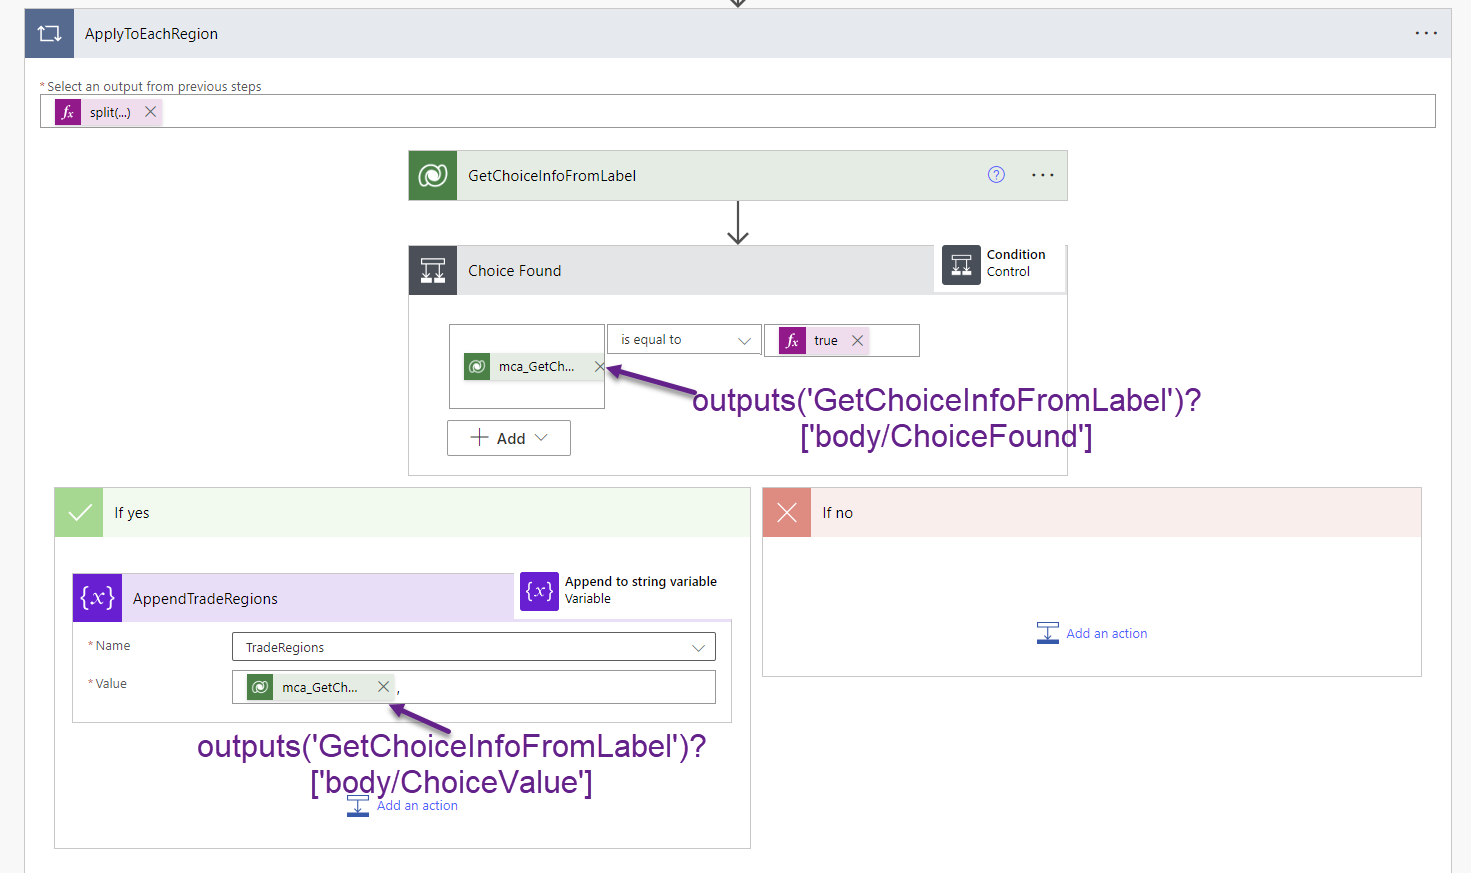Click the GetChoiceInfoFromLabel connector icon
The width and height of the screenshot is (1471, 873).
pos(432,175)
